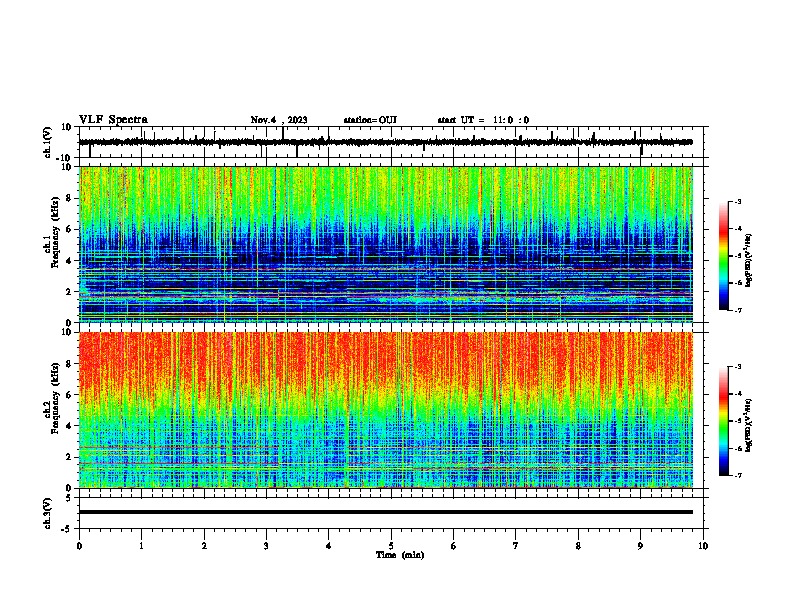Screen dimensions: 792x612
Task: Click the ch.1 spectrogram plot area
Action: [x=386, y=244]
